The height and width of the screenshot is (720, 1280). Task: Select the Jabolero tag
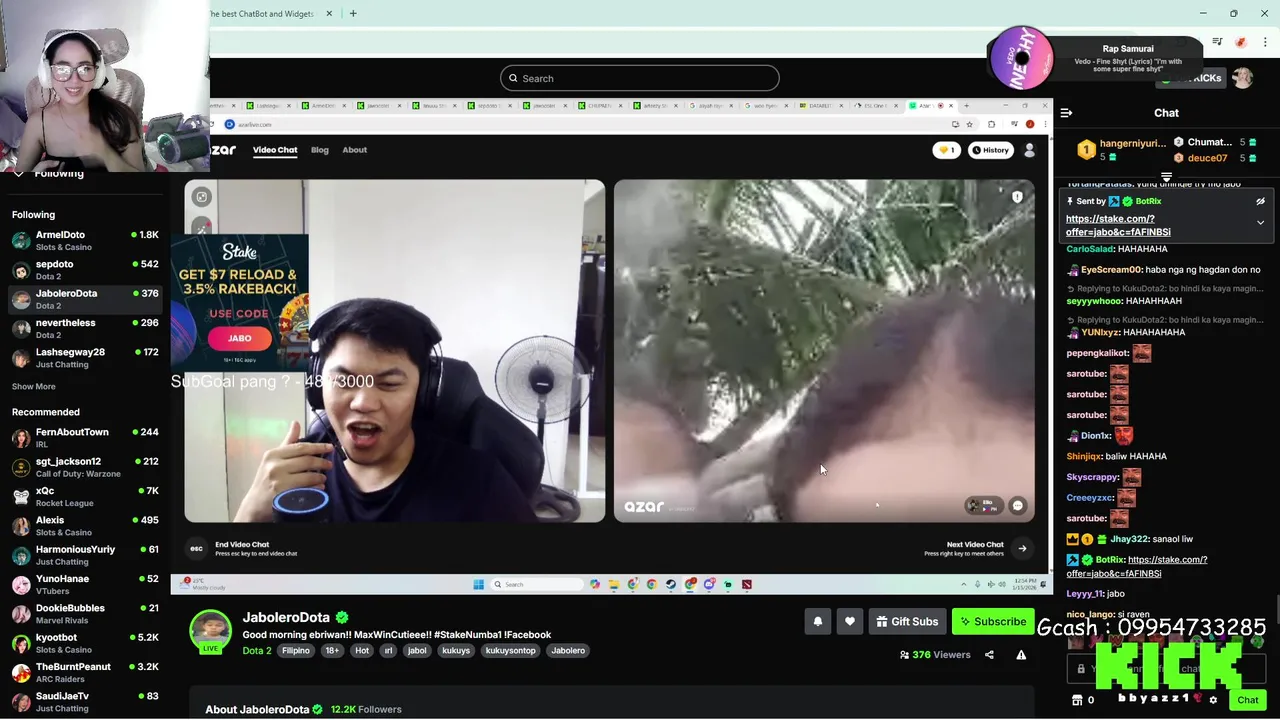(x=568, y=651)
